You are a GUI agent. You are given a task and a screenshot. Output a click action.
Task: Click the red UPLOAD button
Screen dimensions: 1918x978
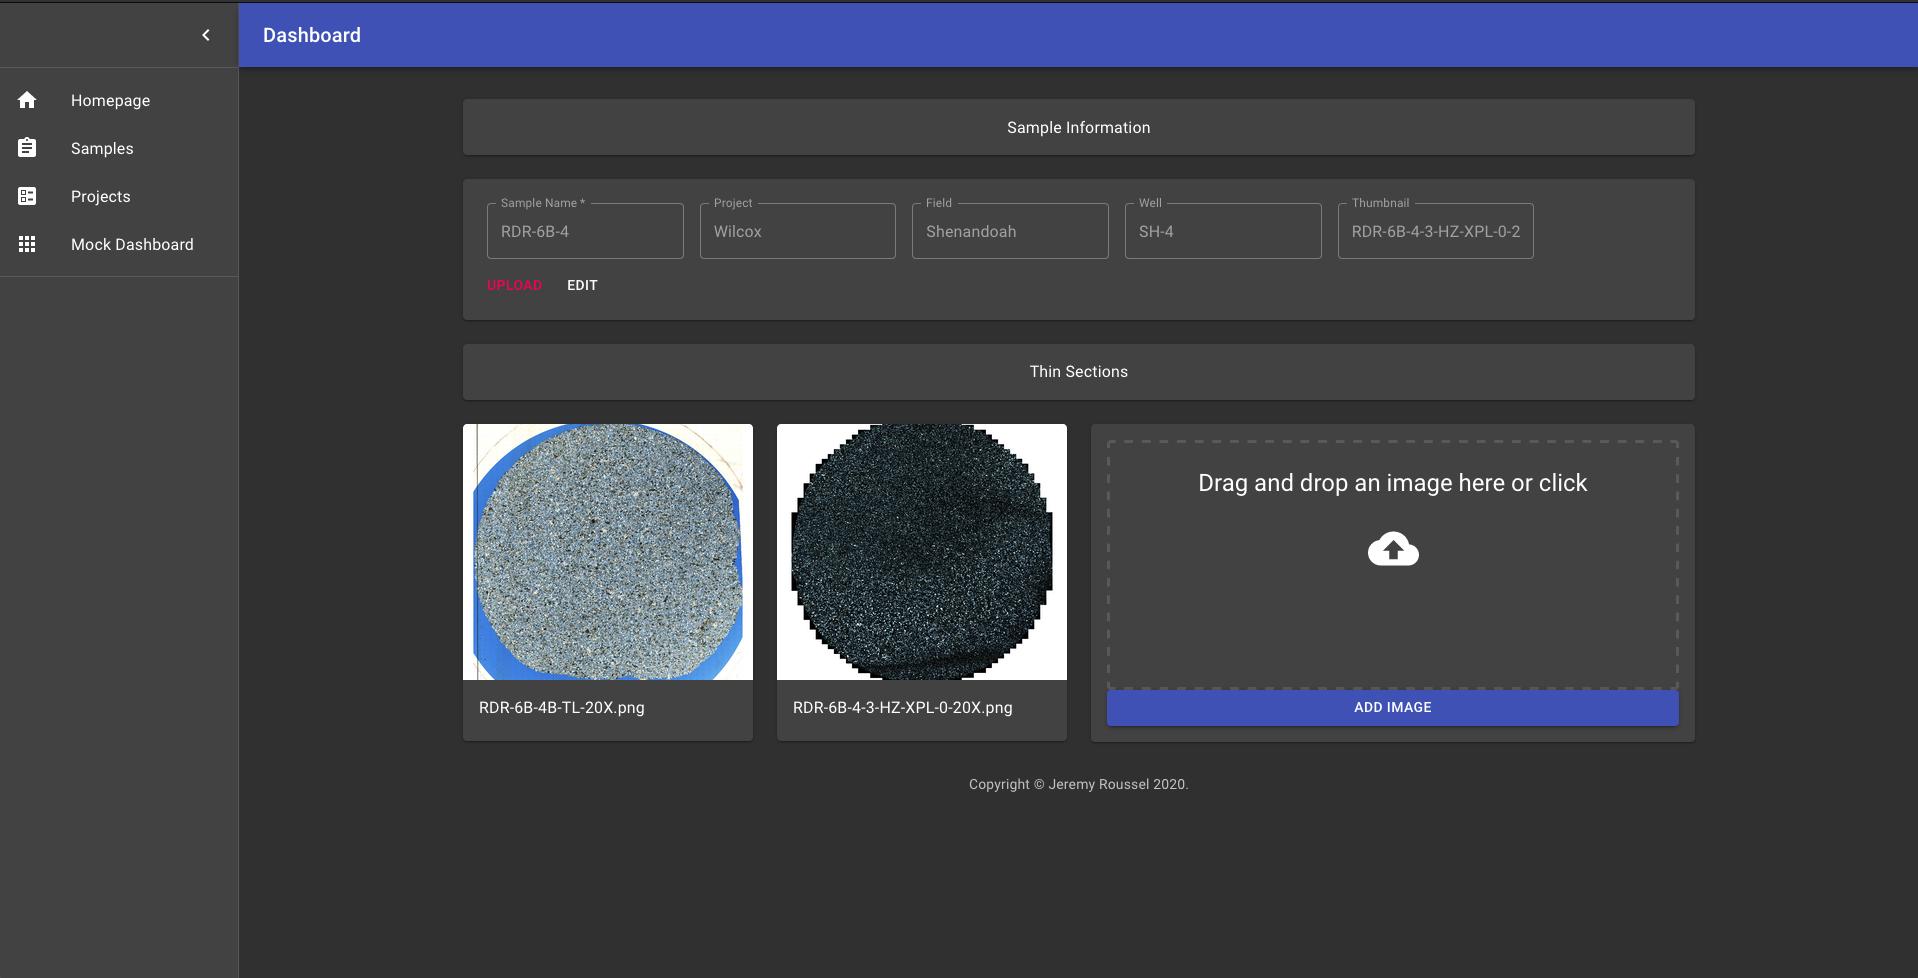point(514,285)
